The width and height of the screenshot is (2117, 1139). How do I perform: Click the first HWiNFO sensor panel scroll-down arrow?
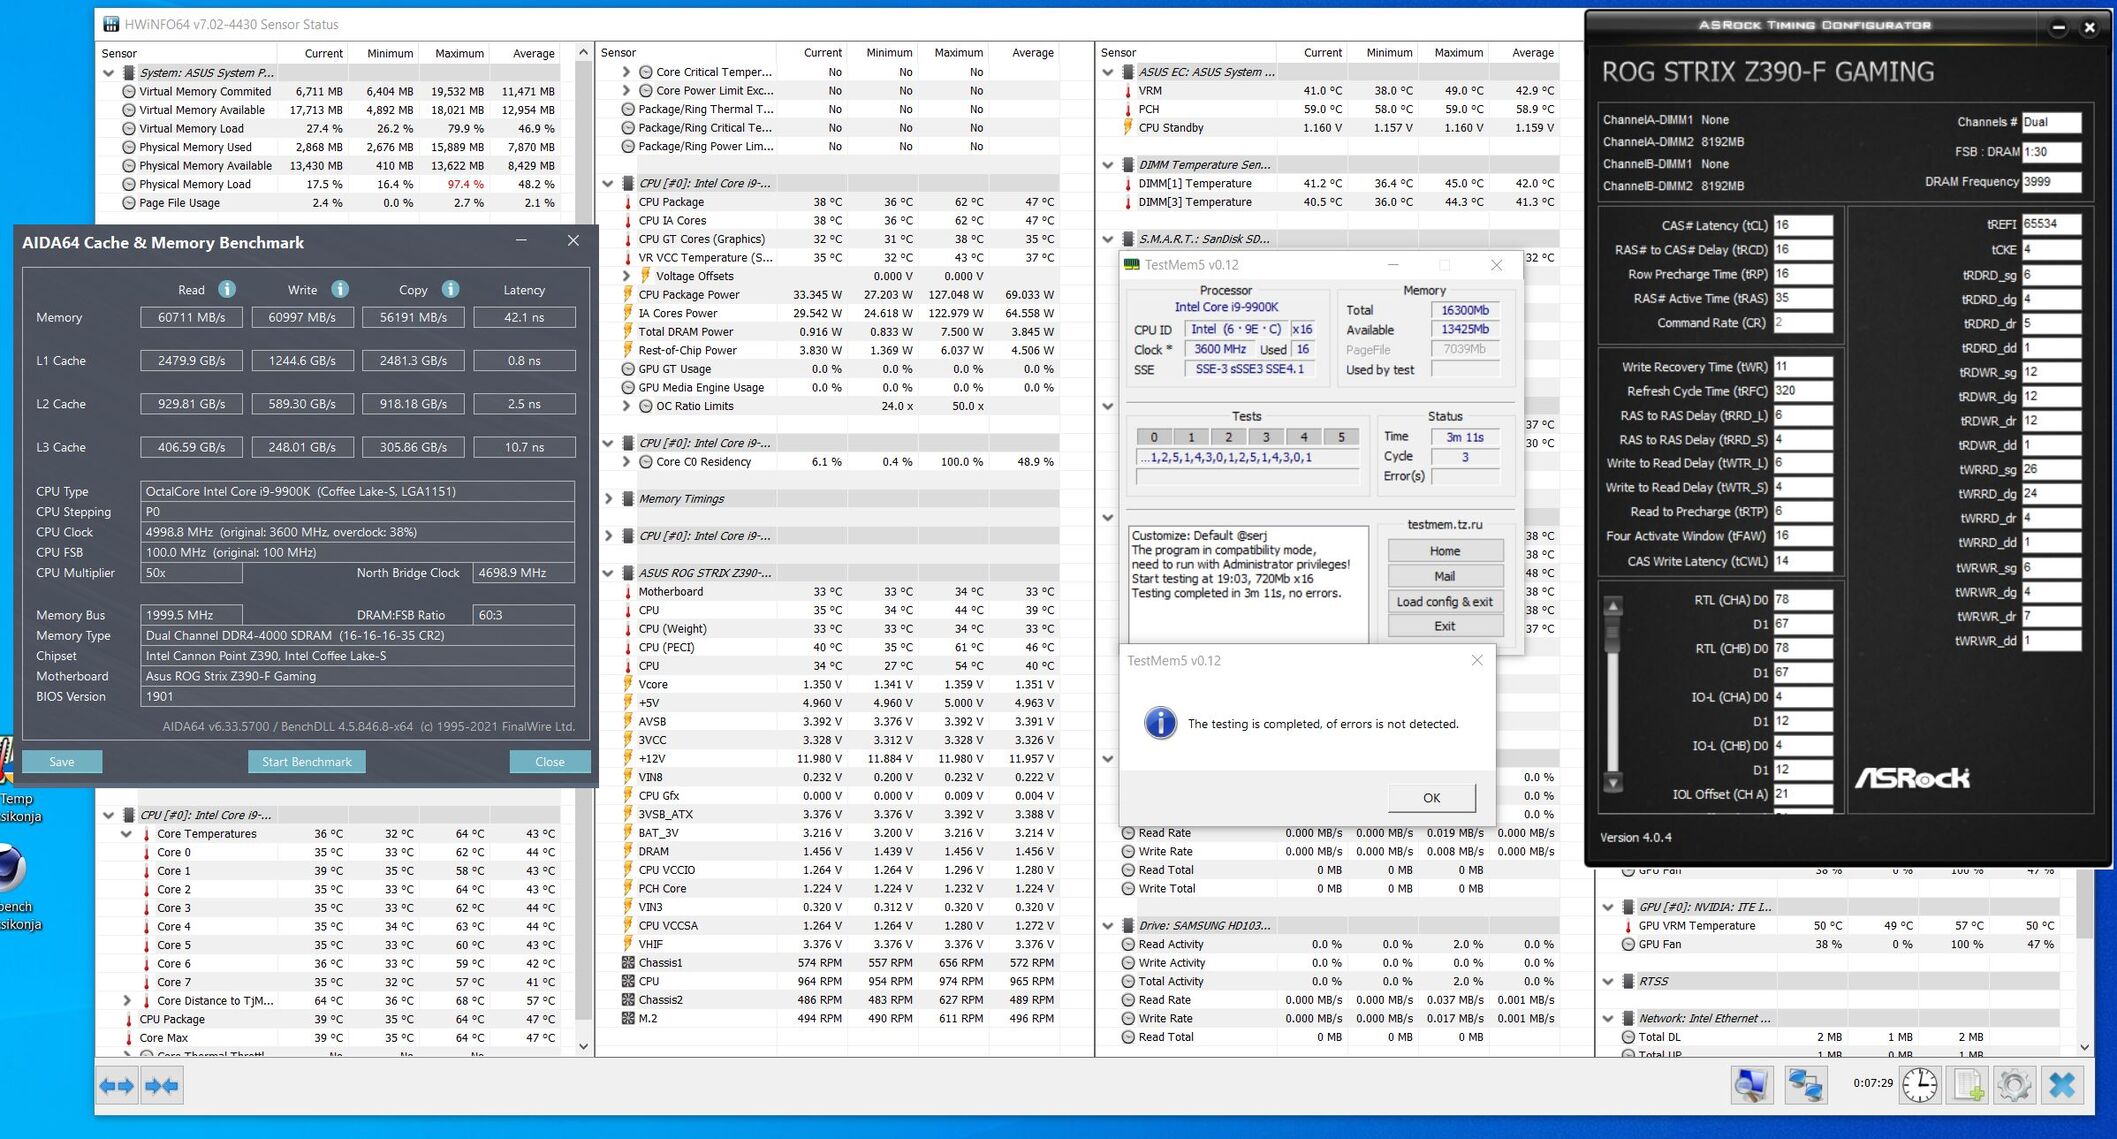(584, 1046)
